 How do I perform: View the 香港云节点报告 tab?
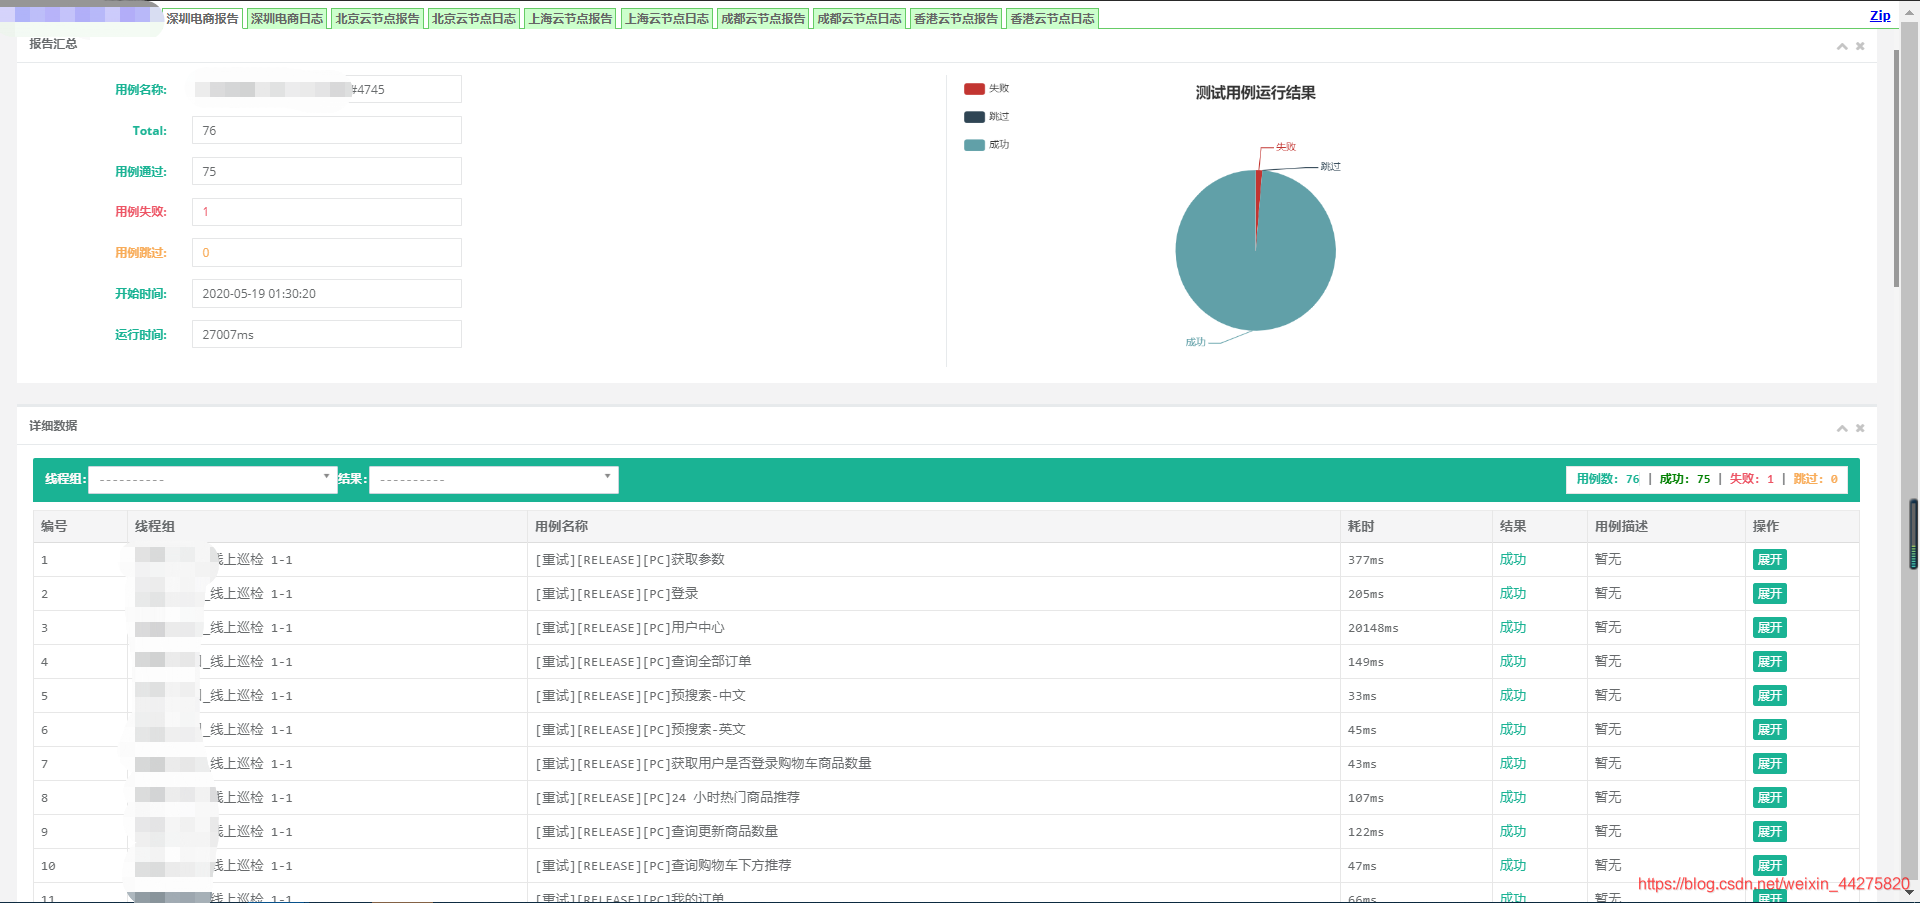pyautogui.click(x=956, y=18)
